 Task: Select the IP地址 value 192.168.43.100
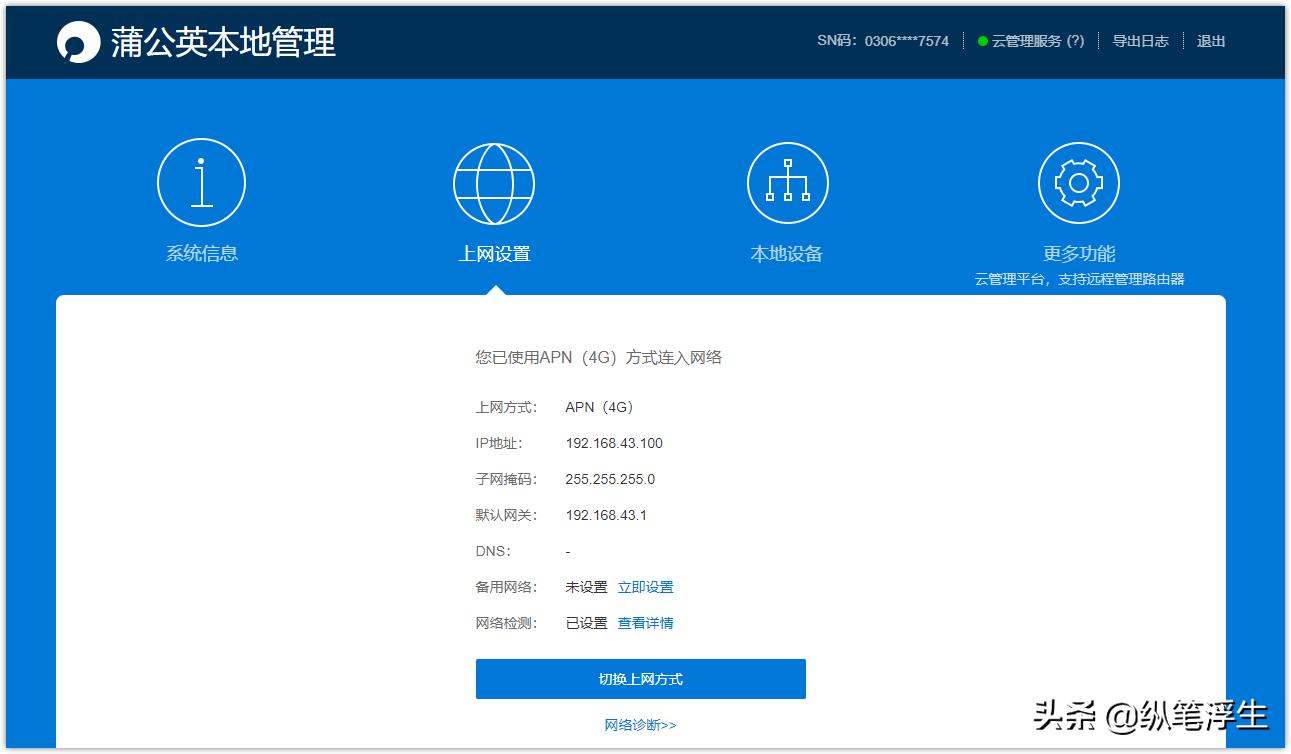tap(616, 443)
